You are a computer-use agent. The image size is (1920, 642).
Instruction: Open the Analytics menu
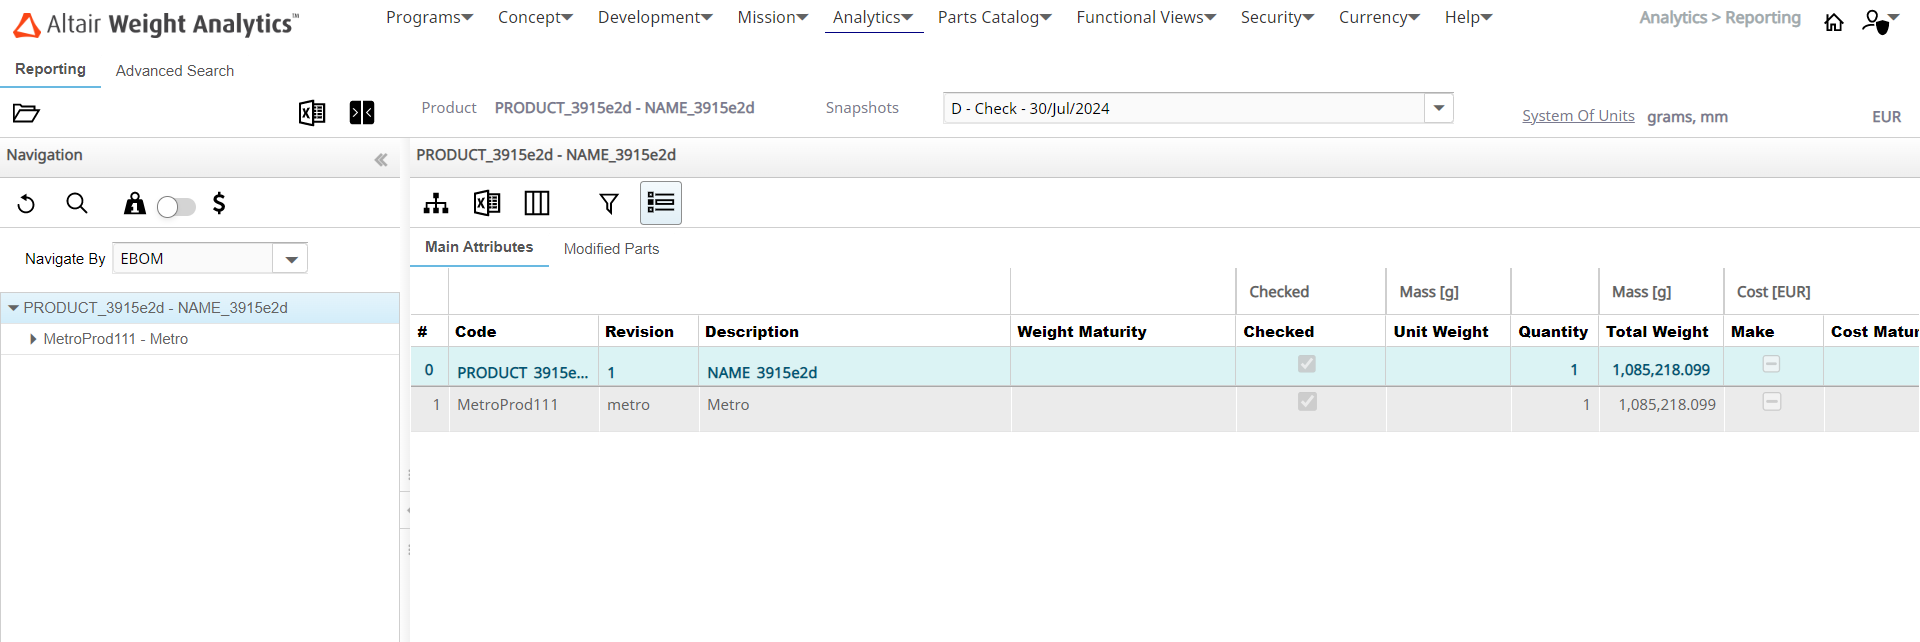pos(873,17)
